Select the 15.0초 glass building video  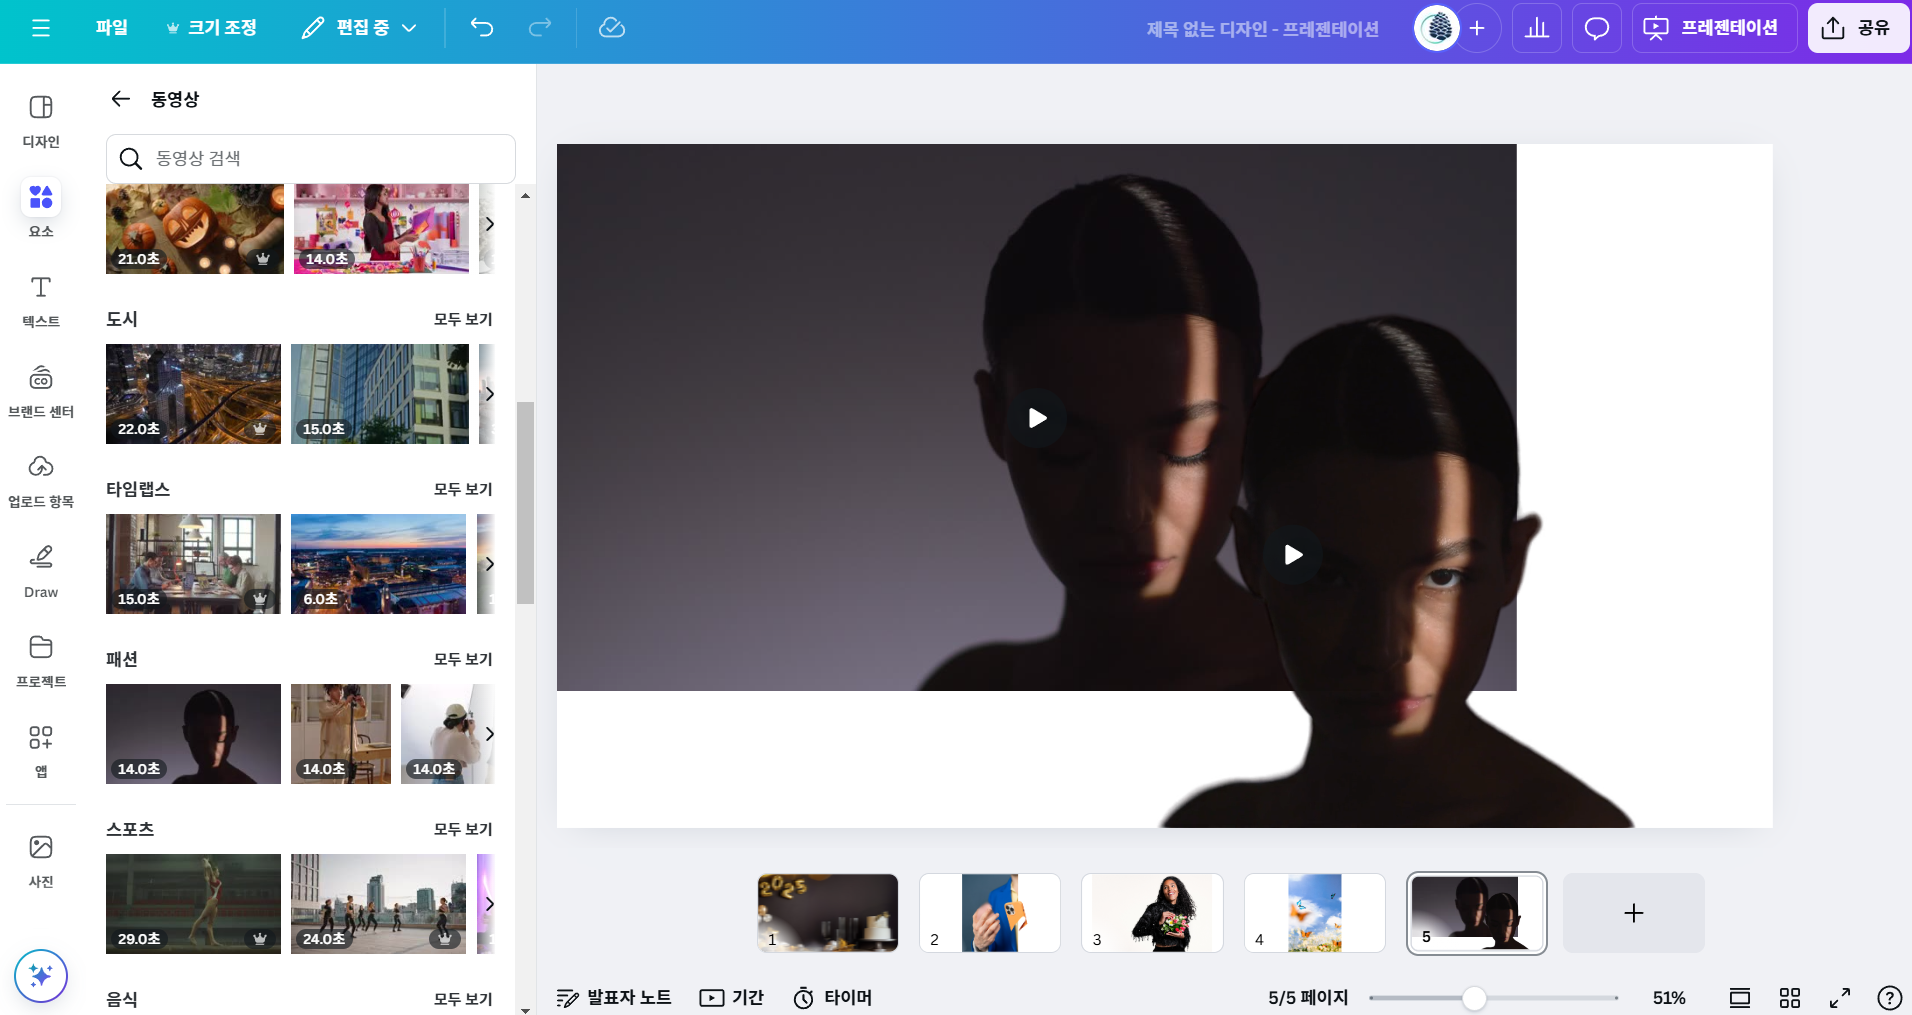coord(380,394)
